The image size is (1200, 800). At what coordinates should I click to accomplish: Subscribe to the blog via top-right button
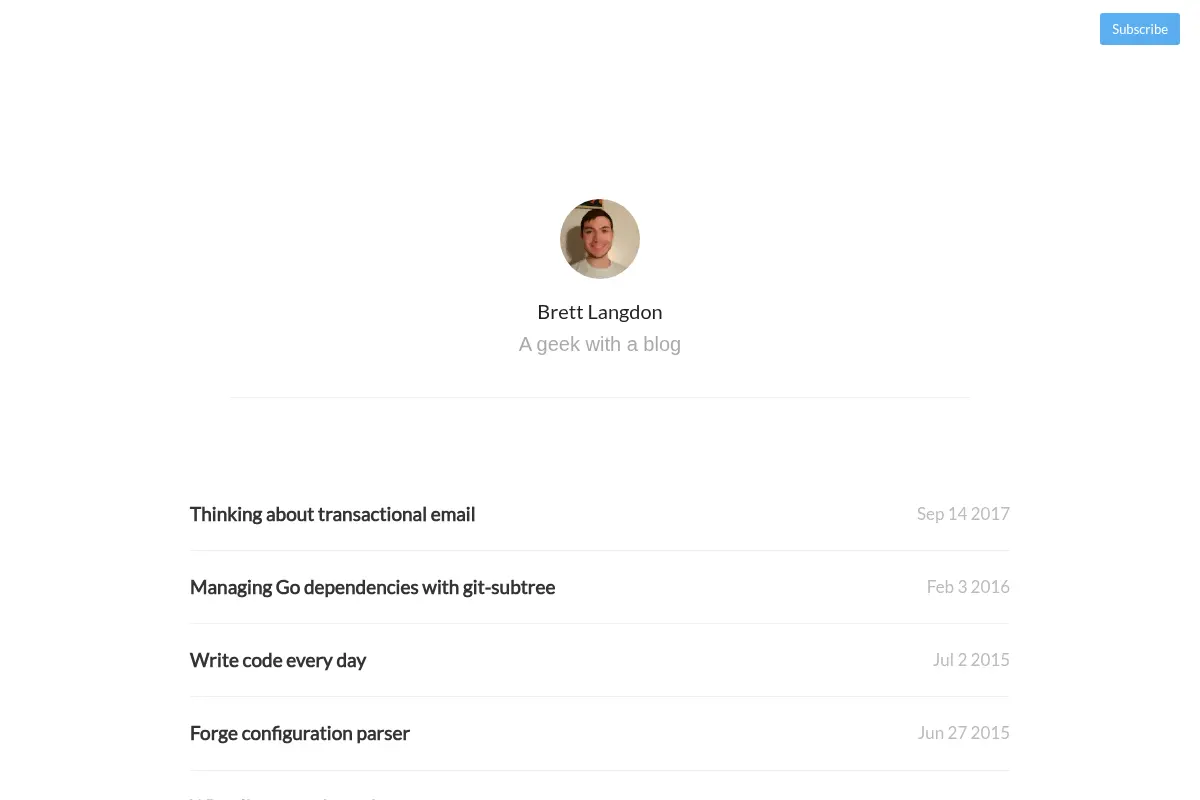tap(1139, 29)
